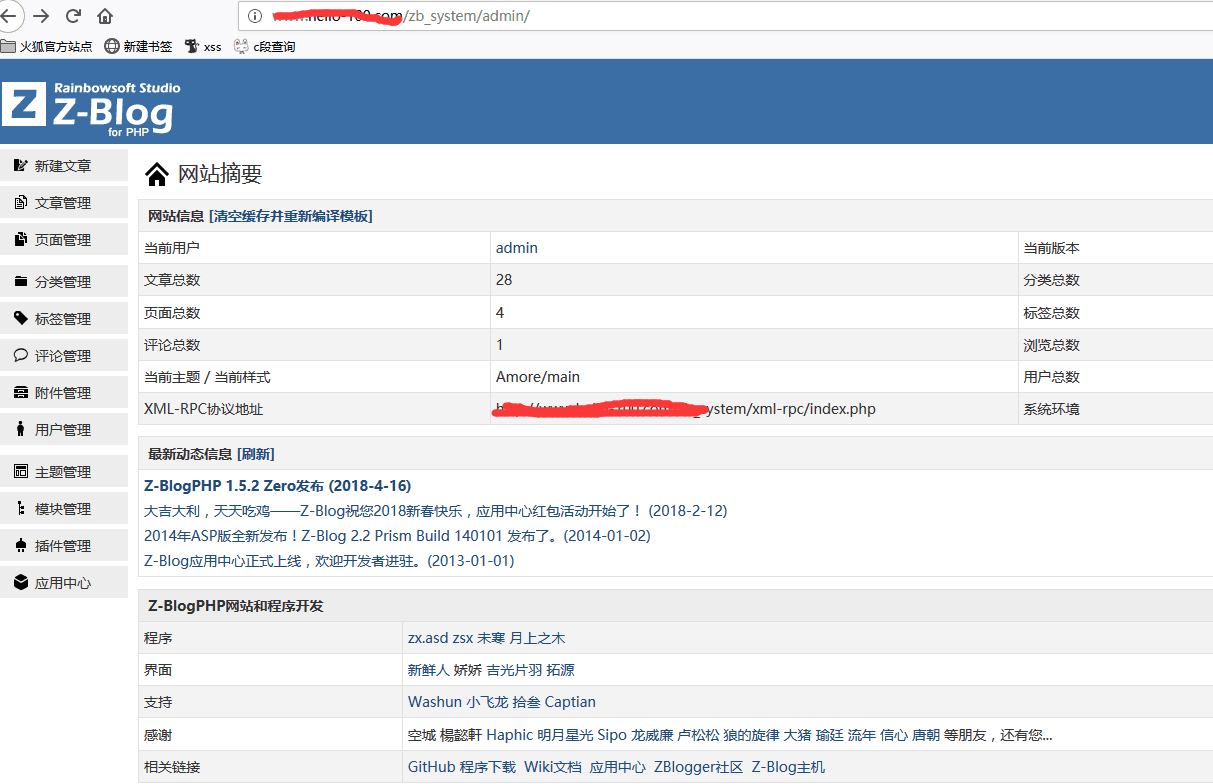Open the 程序下载 related link
This screenshot has width=1213, height=784.
tap(488, 767)
